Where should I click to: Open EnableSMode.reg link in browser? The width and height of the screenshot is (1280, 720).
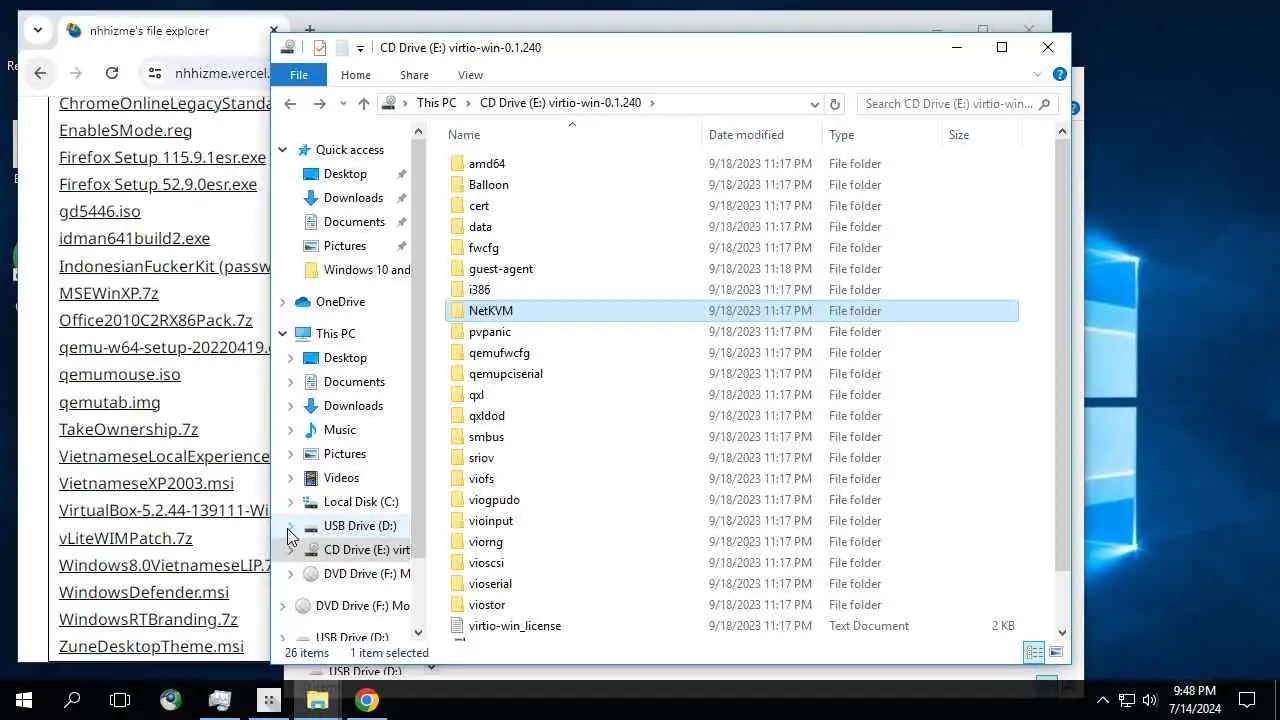tap(125, 130)
